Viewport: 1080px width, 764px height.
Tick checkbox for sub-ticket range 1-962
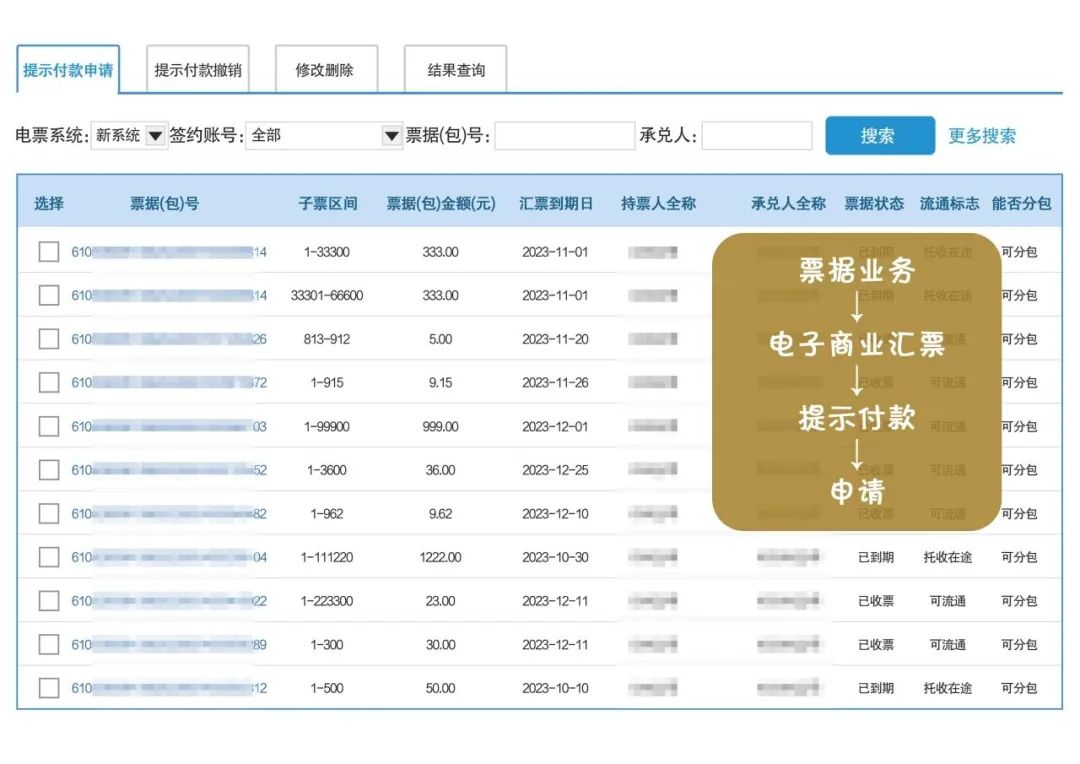(49, 513)
